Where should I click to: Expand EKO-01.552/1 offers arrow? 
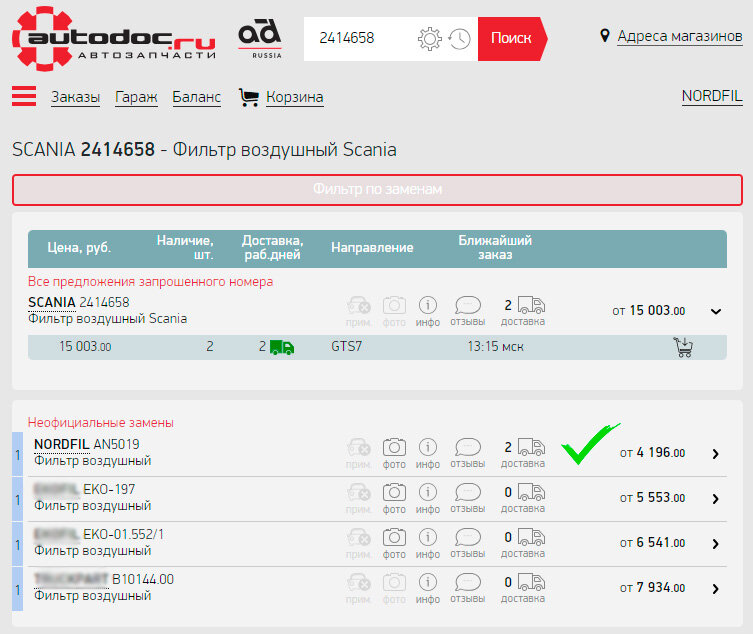716,544
